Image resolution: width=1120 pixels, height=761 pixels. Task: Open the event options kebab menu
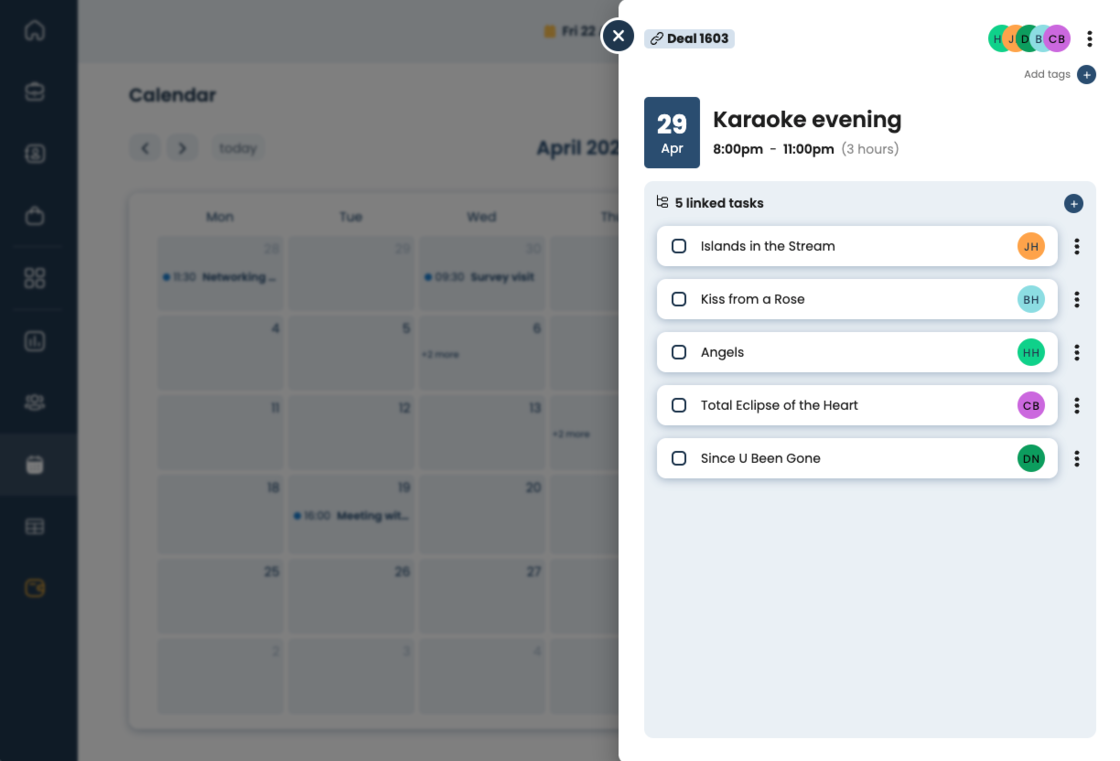pos(1089,39)
